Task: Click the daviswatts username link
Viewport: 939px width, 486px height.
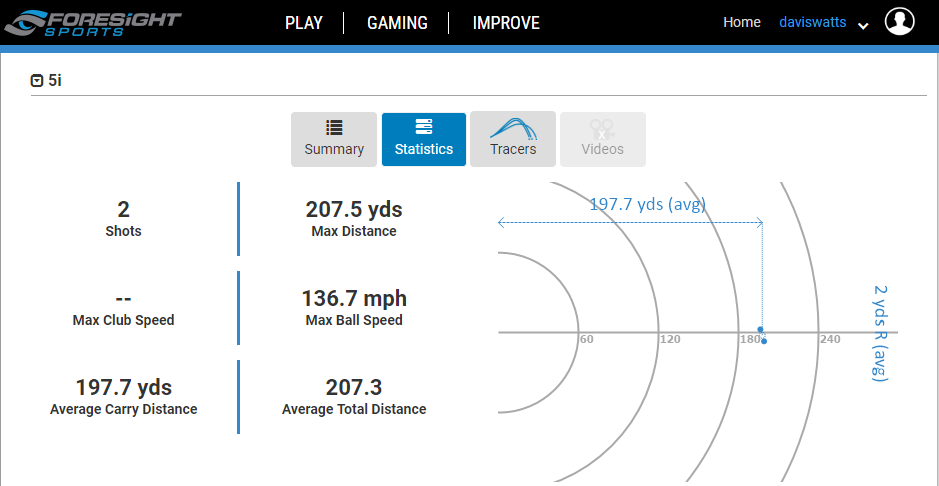Action: [x=814, y=22]
